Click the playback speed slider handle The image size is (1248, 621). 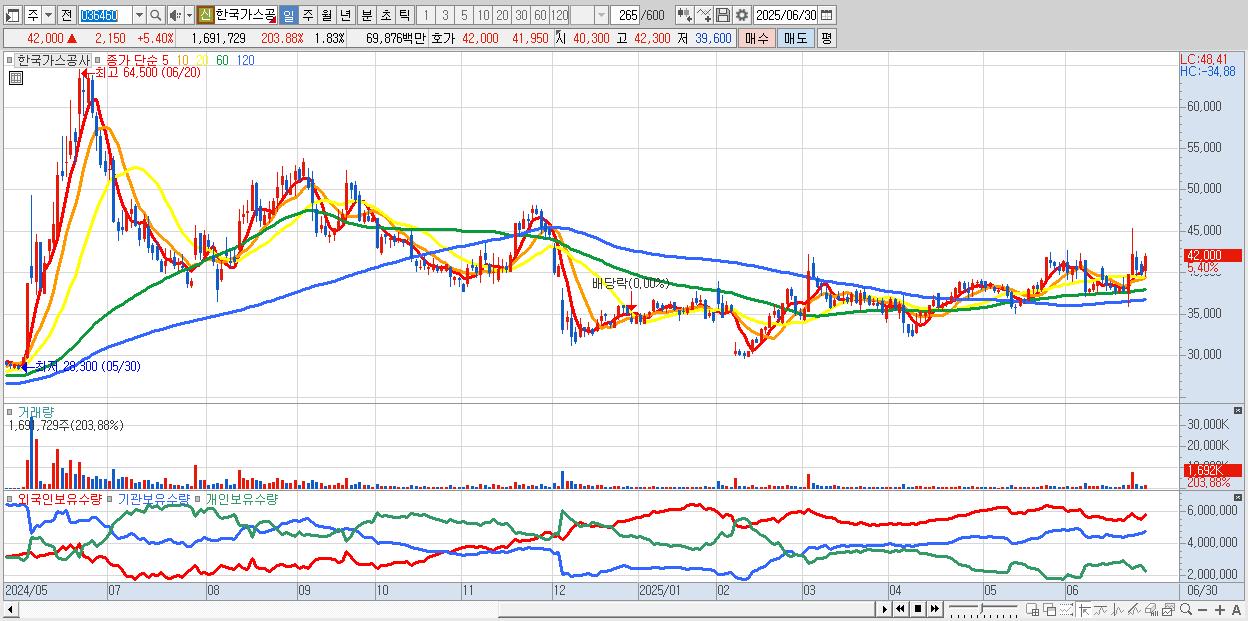tap(982, 609)
